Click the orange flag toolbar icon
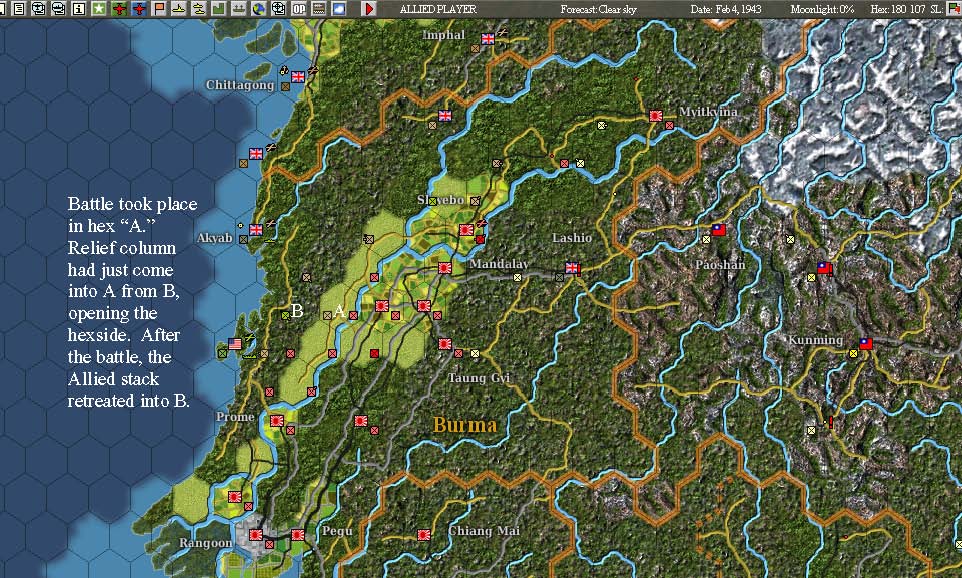Screen dimensions: 962x578 tap(160, 9)
